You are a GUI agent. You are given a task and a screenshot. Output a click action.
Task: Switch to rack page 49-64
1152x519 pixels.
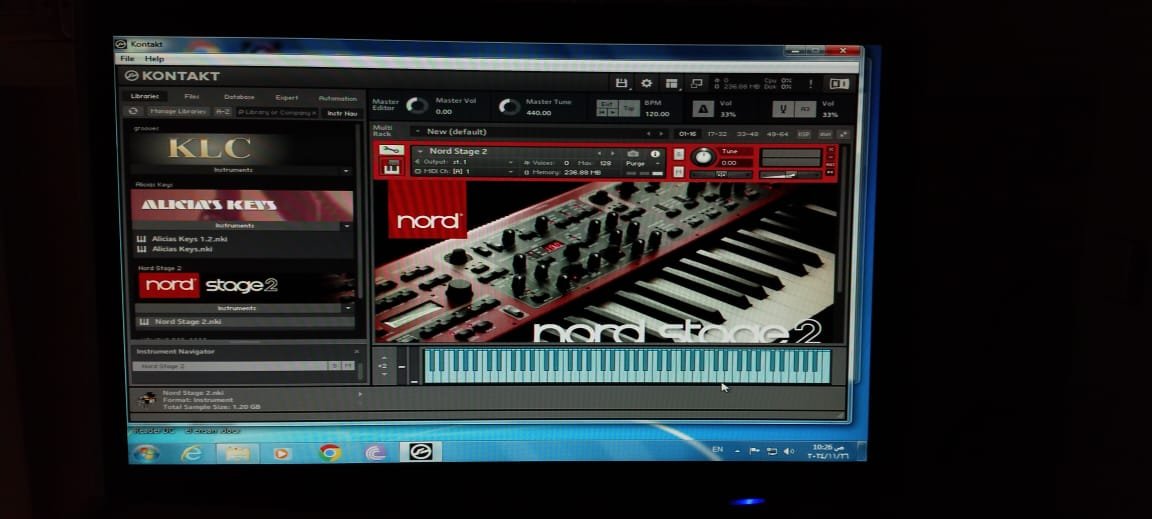point(777,134)
